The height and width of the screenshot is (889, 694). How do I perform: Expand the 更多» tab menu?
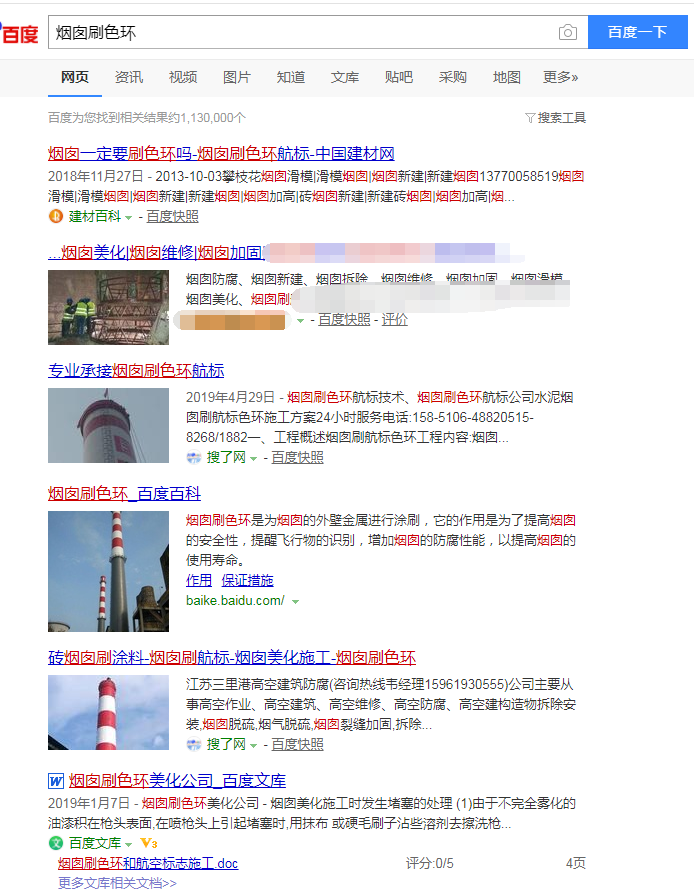560,77
